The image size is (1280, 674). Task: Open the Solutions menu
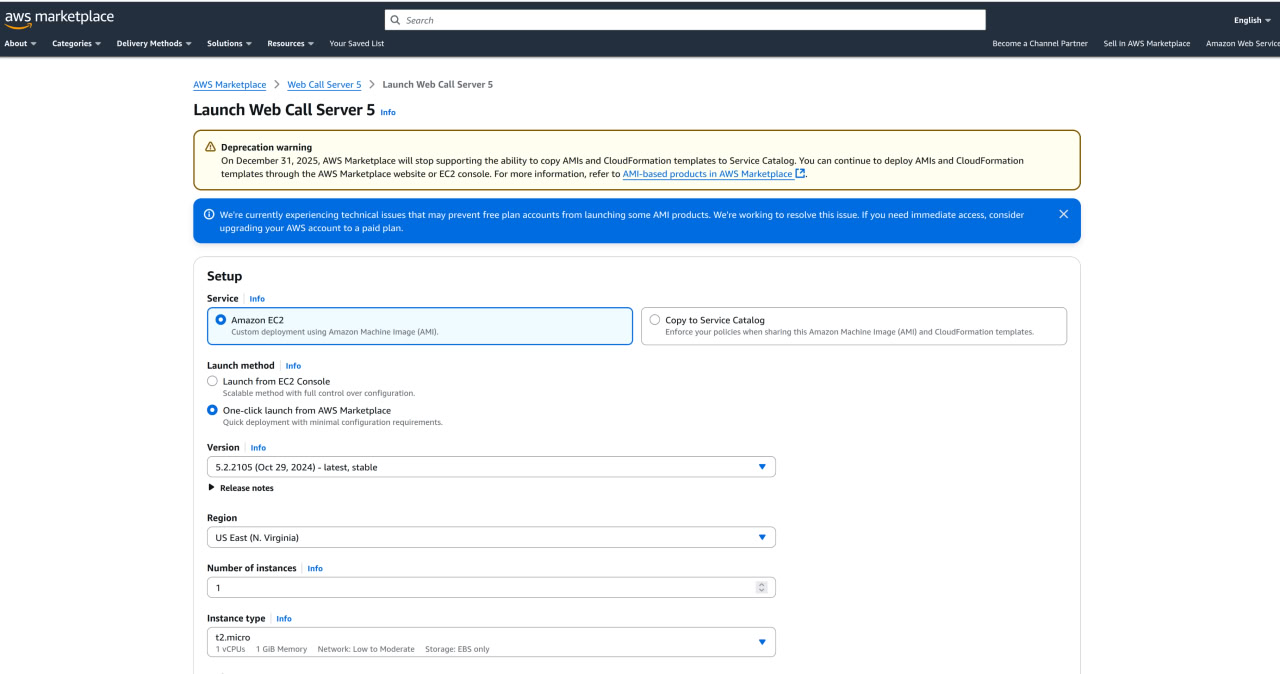click(x=229, y=43)
